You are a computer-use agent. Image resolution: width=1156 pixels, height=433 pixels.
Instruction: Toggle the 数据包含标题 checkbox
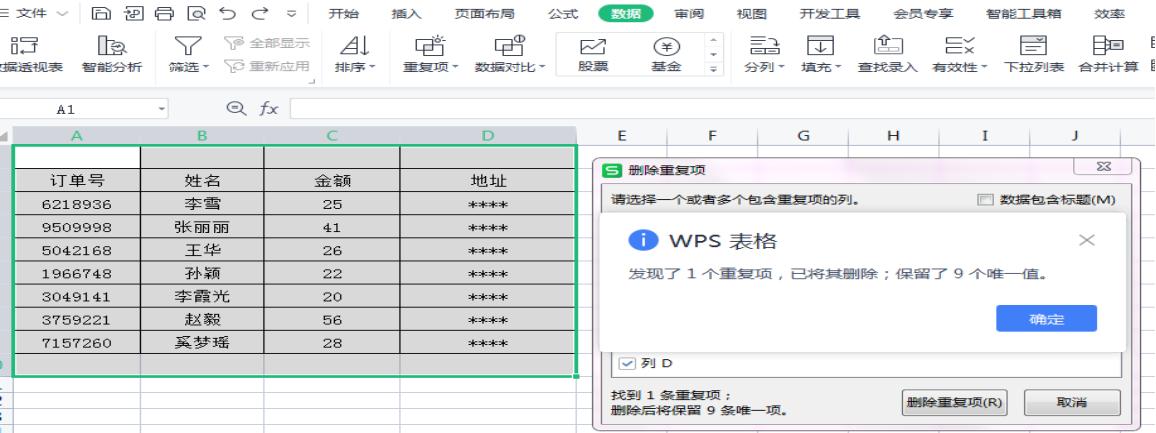coord(984,199)
